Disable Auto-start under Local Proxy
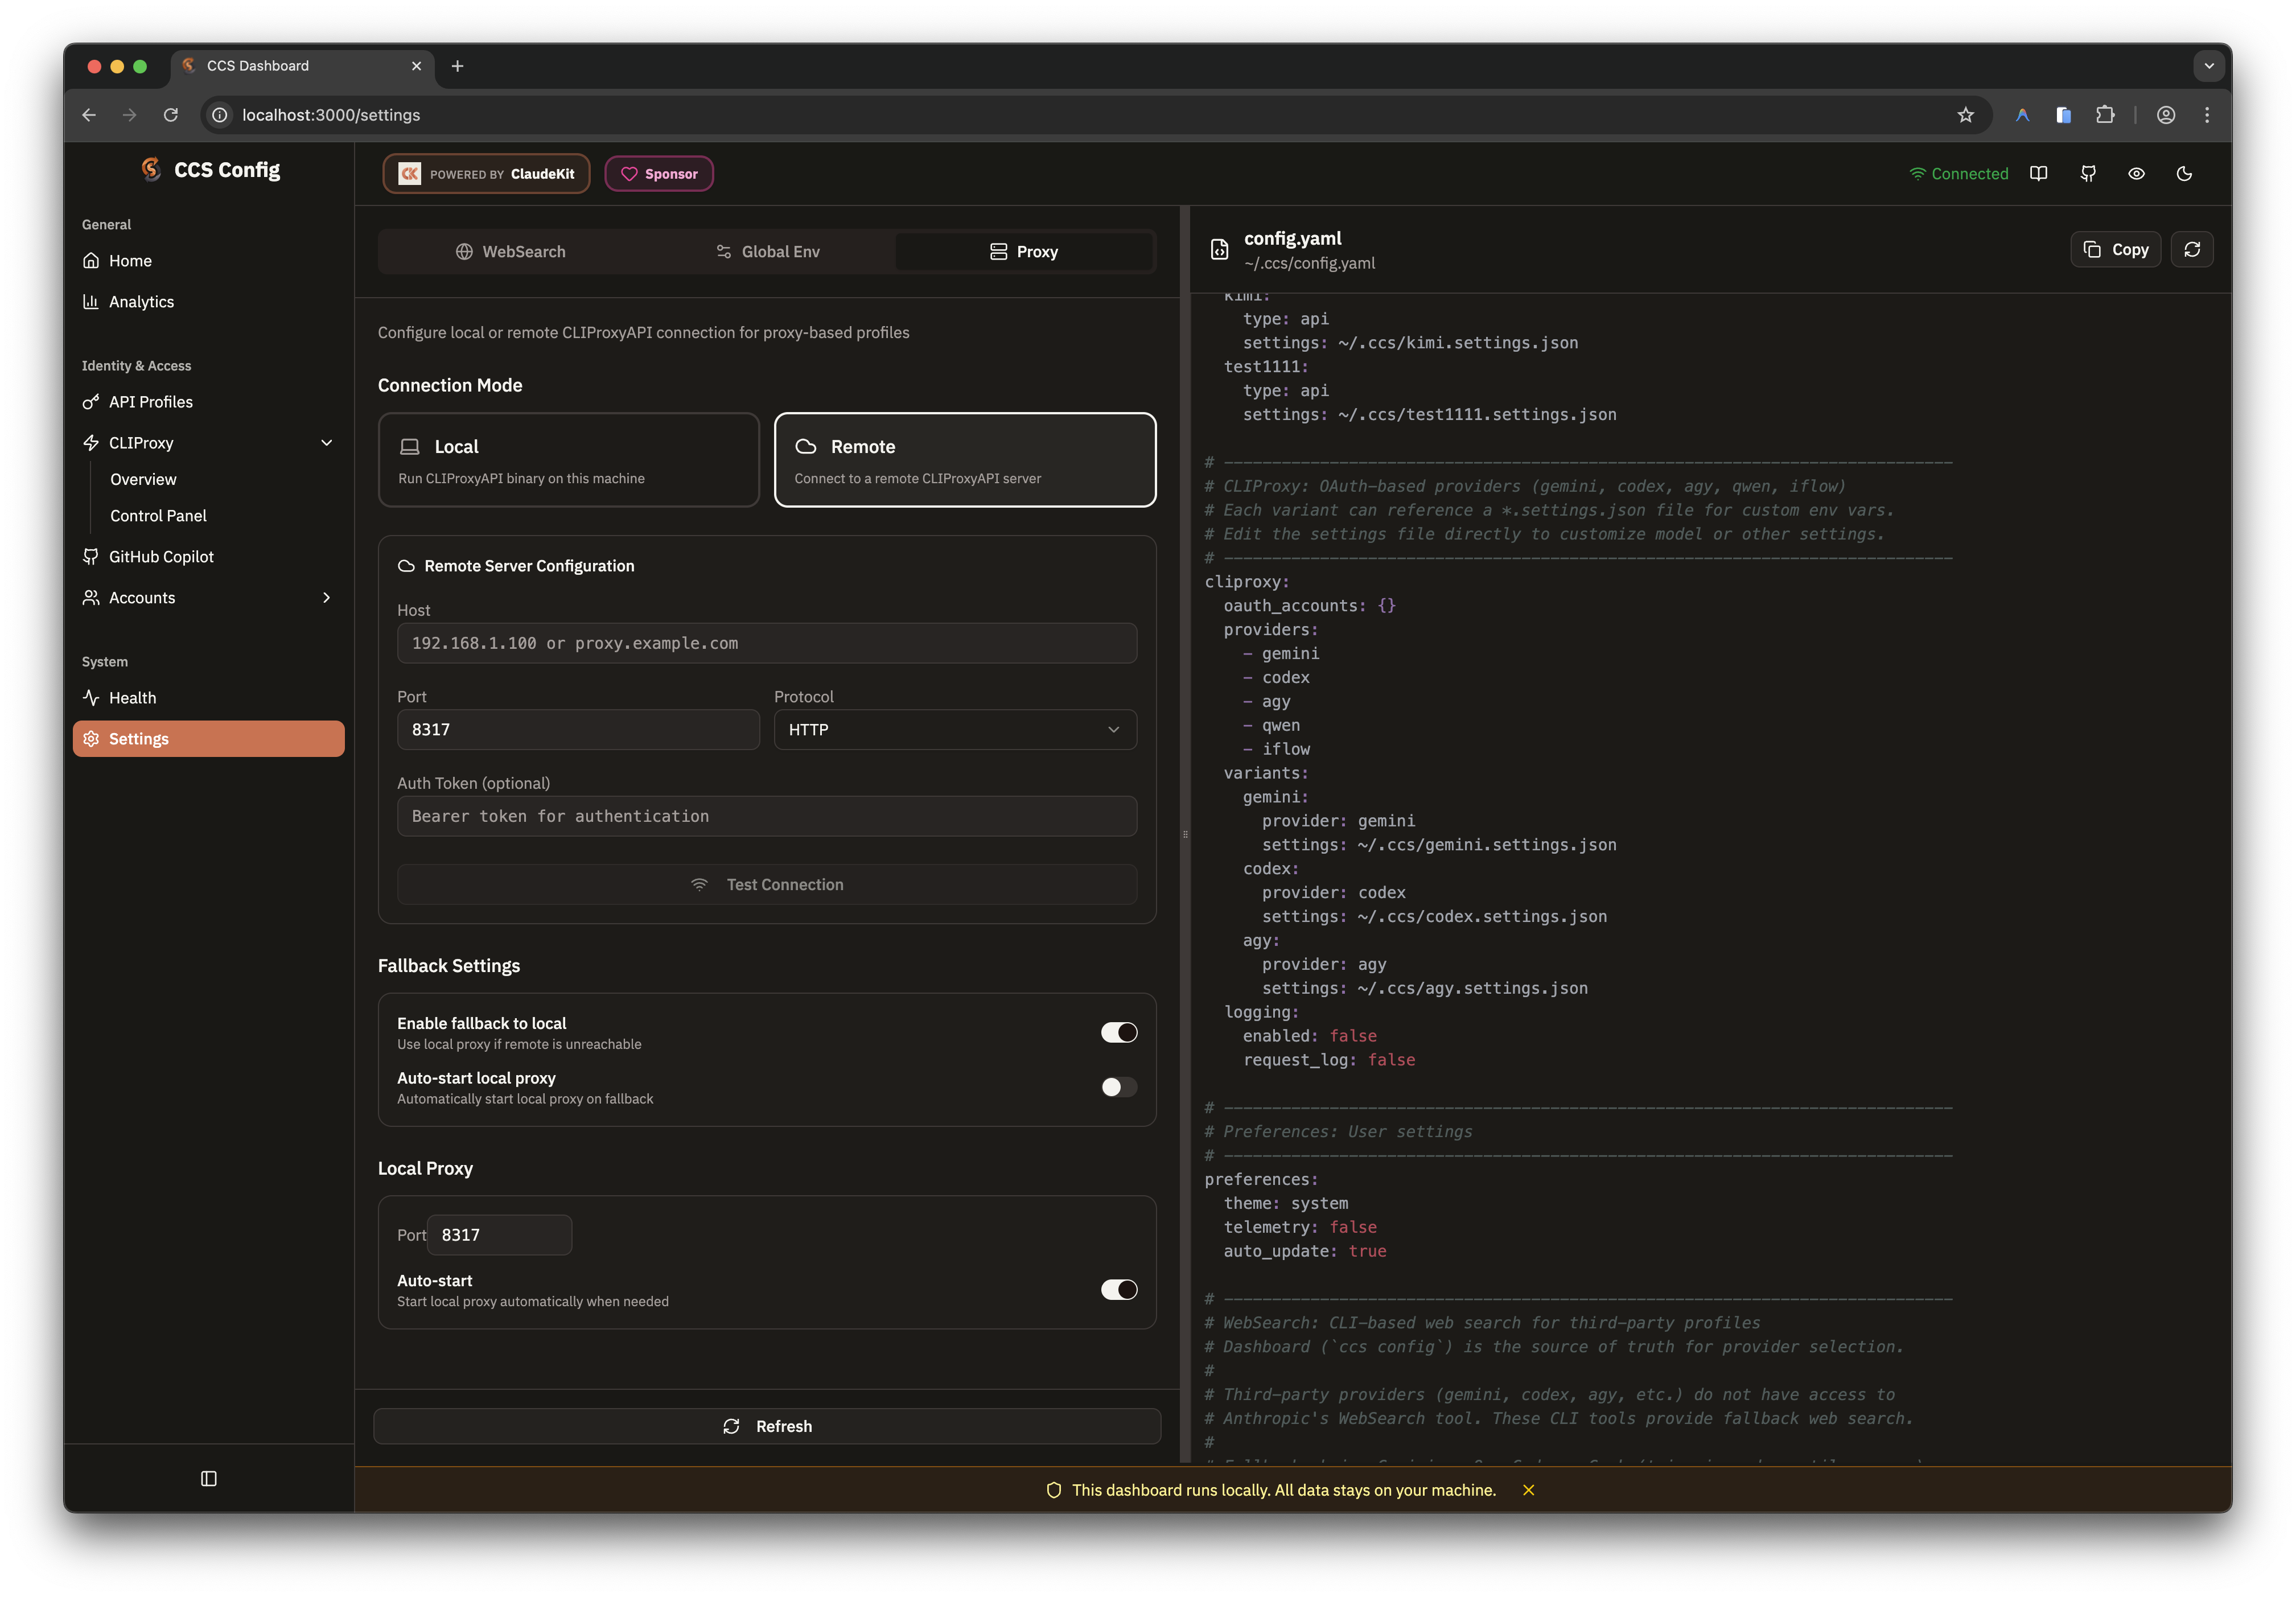Viewport: 2296px width, 1597px height. [1118, 1289]
